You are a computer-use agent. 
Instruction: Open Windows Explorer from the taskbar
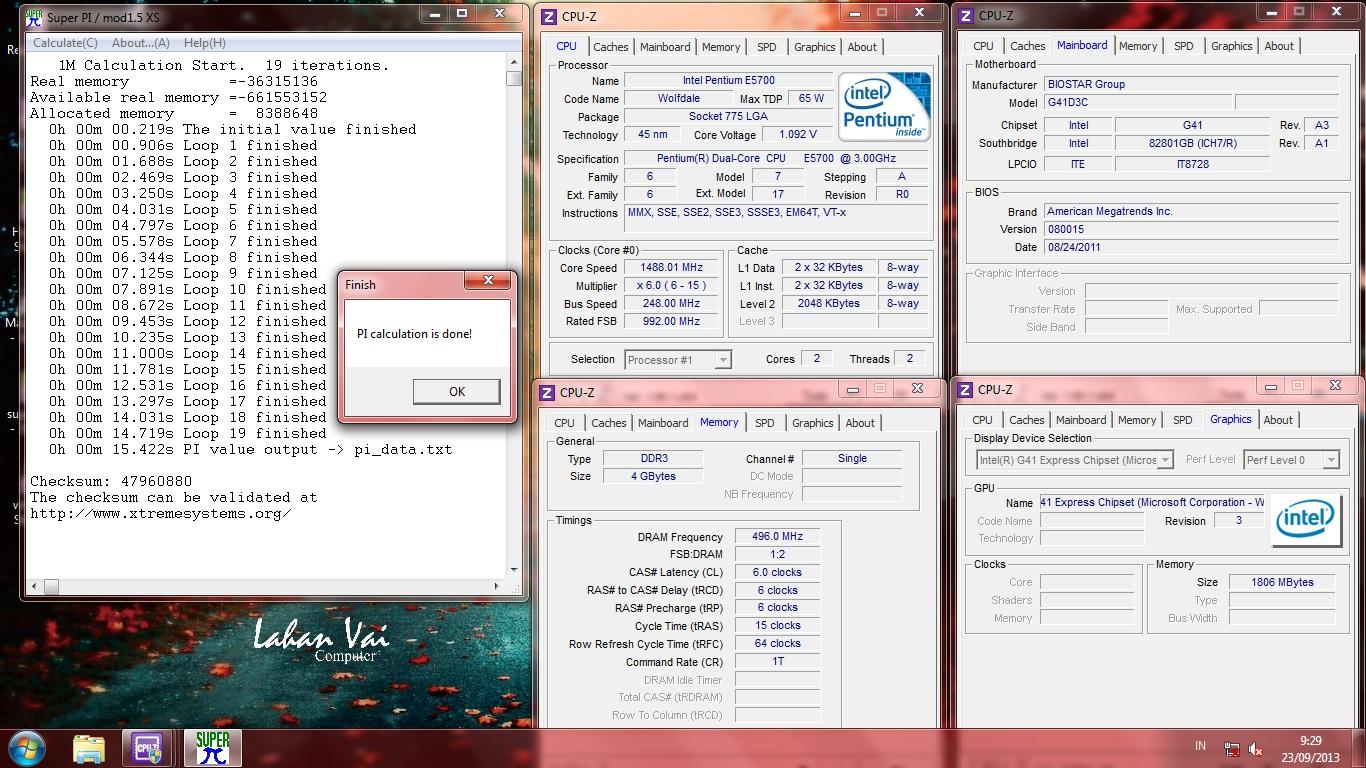(89, 749)
